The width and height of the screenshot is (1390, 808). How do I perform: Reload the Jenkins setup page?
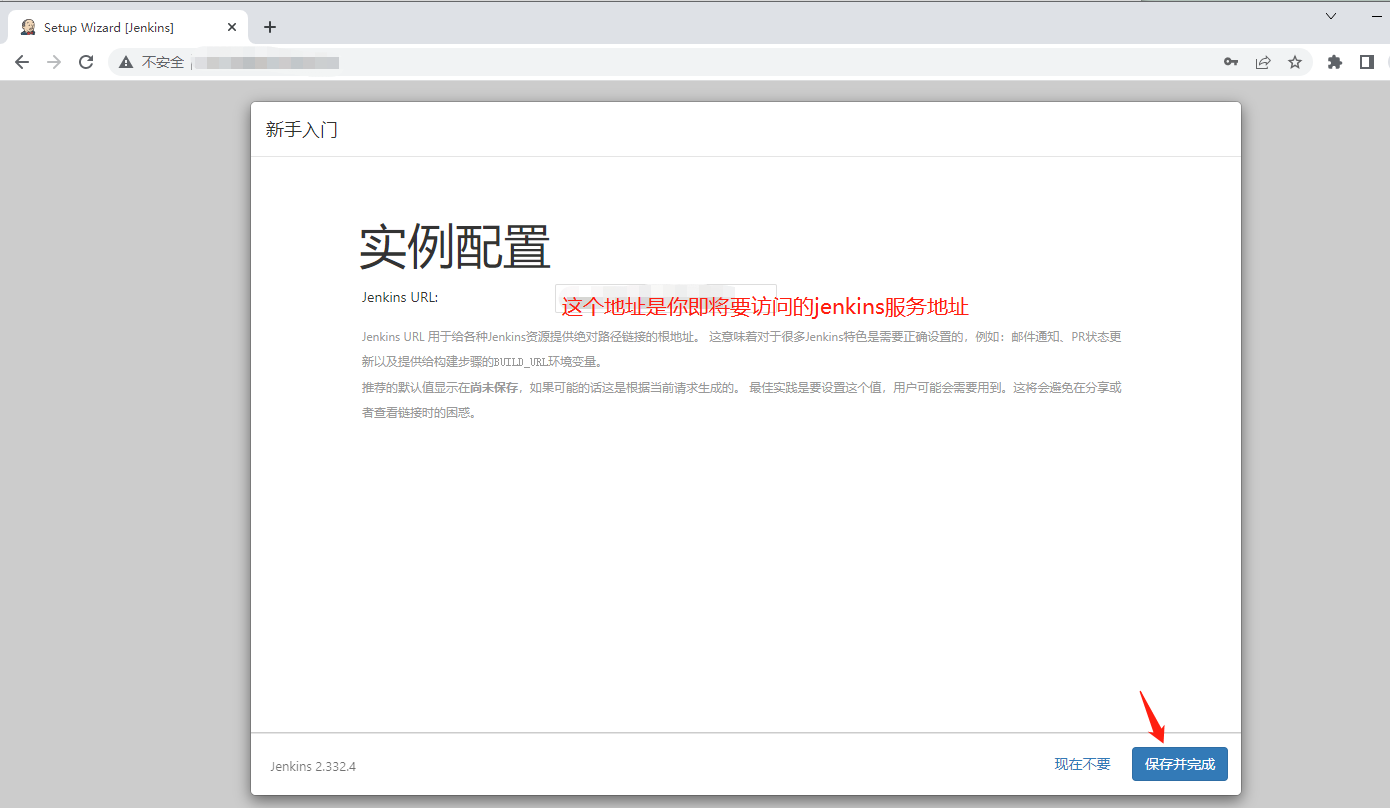coord(86,62)
